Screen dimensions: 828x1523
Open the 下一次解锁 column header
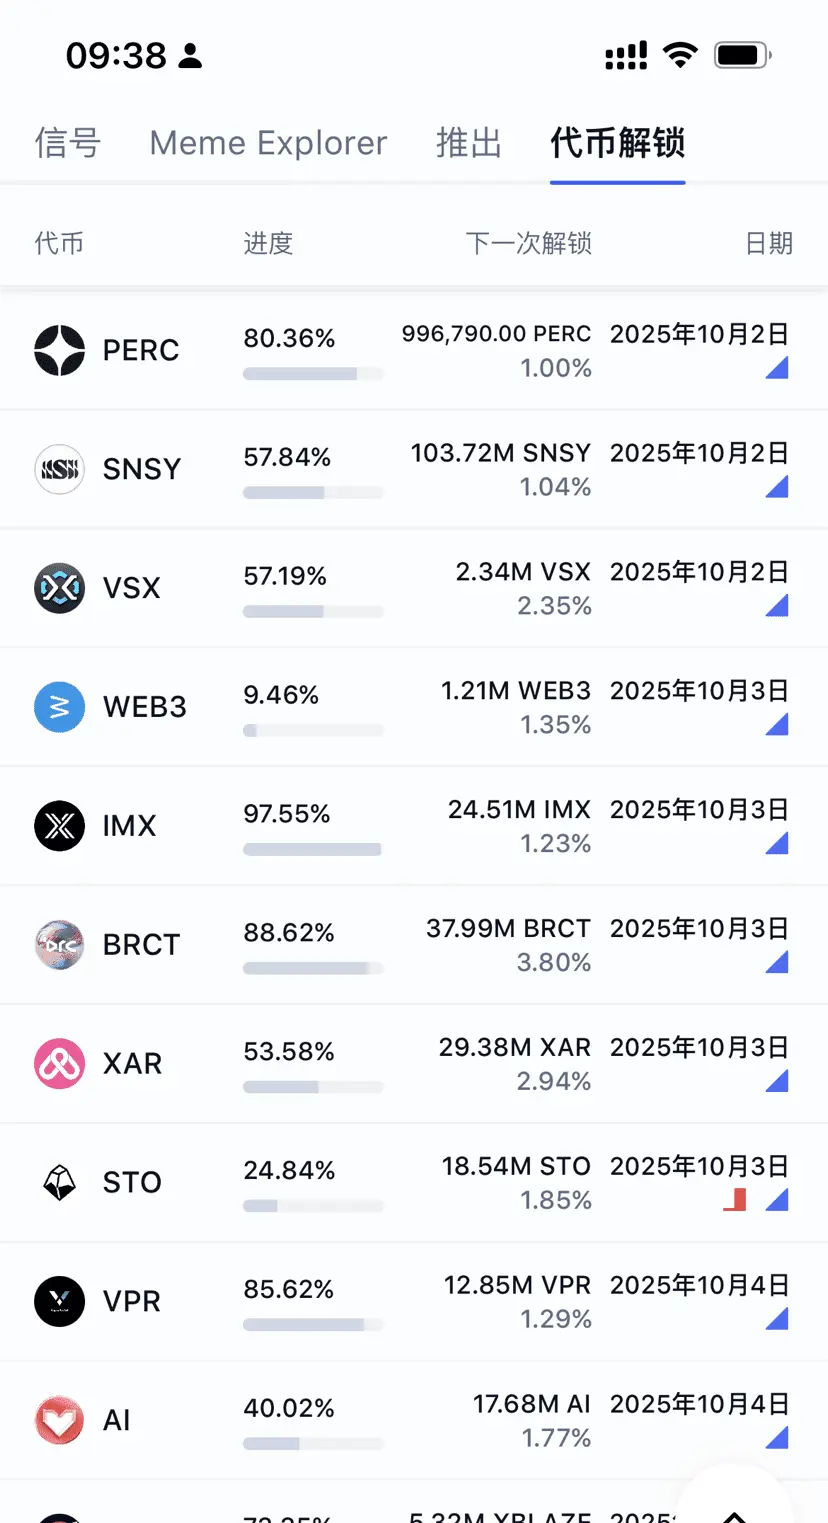(529, 243)
